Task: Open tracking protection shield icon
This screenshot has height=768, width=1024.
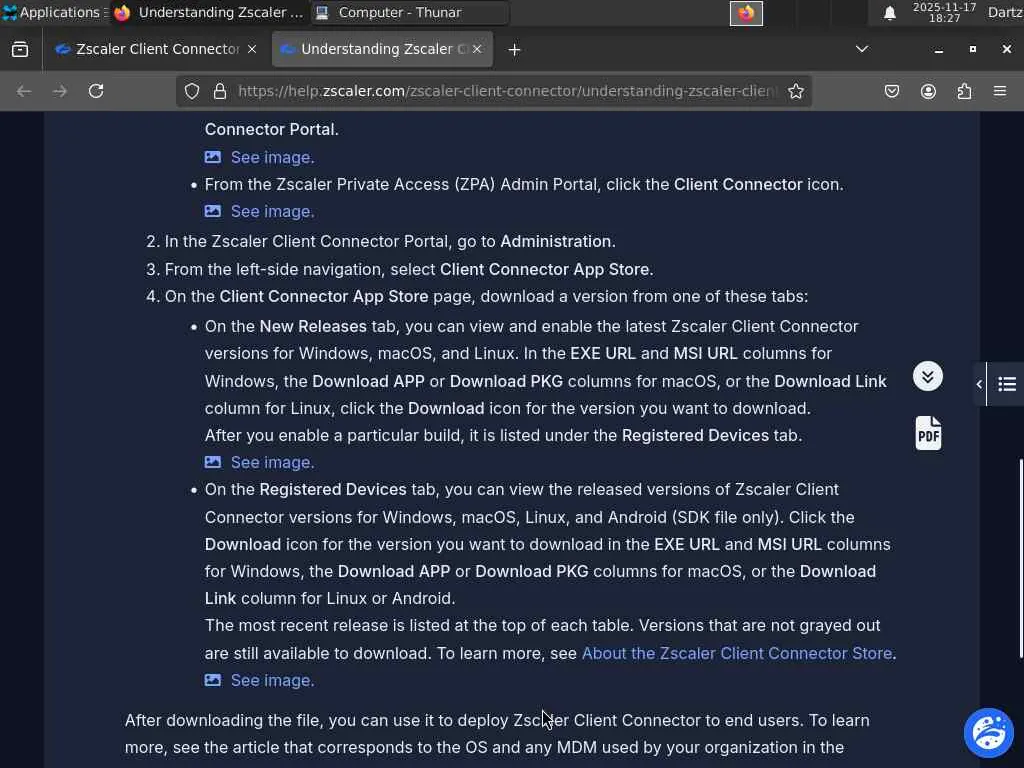Action: tap(192, 91)
